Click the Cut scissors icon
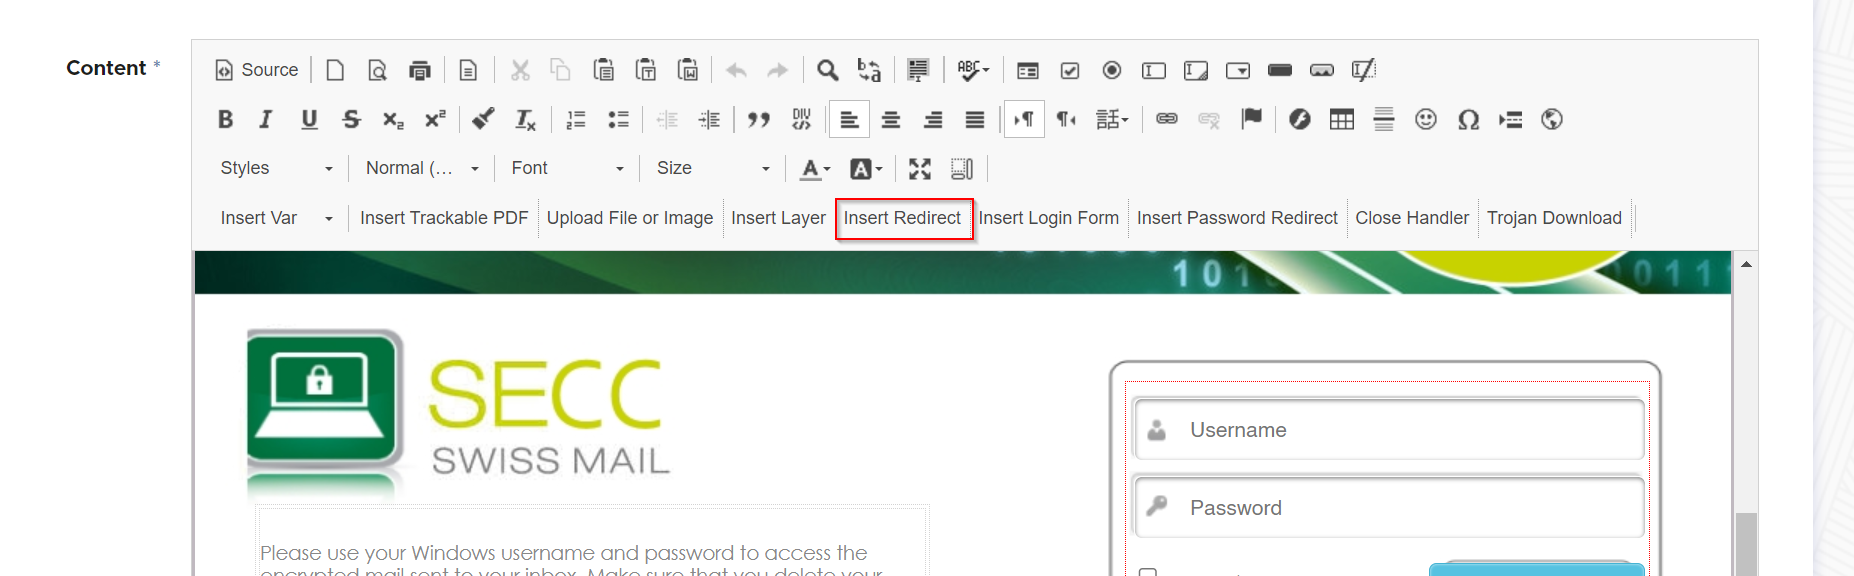Image resolution: width=1854 pixels, height=576 pixels. [x=520, y=70]
